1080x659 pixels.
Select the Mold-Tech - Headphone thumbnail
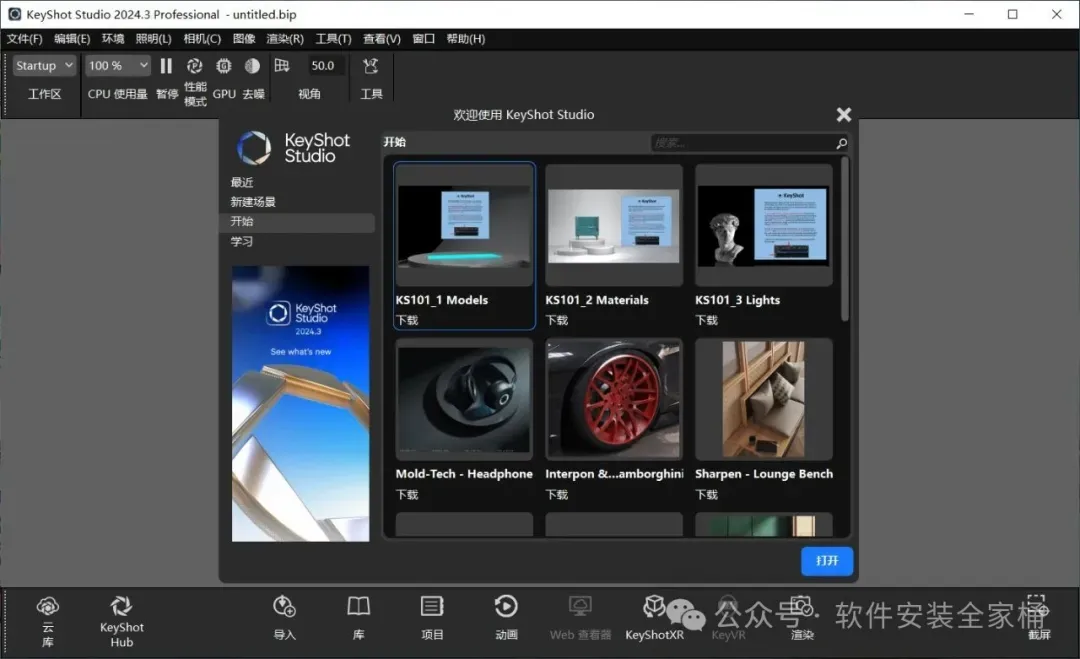pyautogui.click(x=464, y=400)
